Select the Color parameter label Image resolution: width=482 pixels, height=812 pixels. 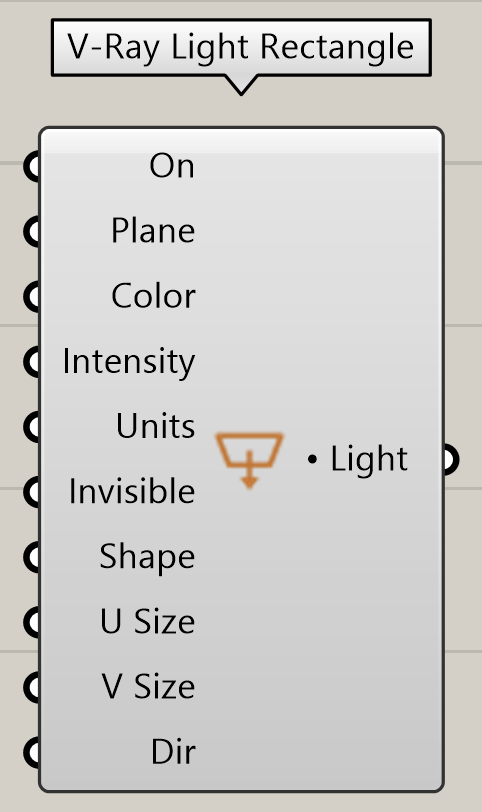pyautogui.click(x=153, y=296)
